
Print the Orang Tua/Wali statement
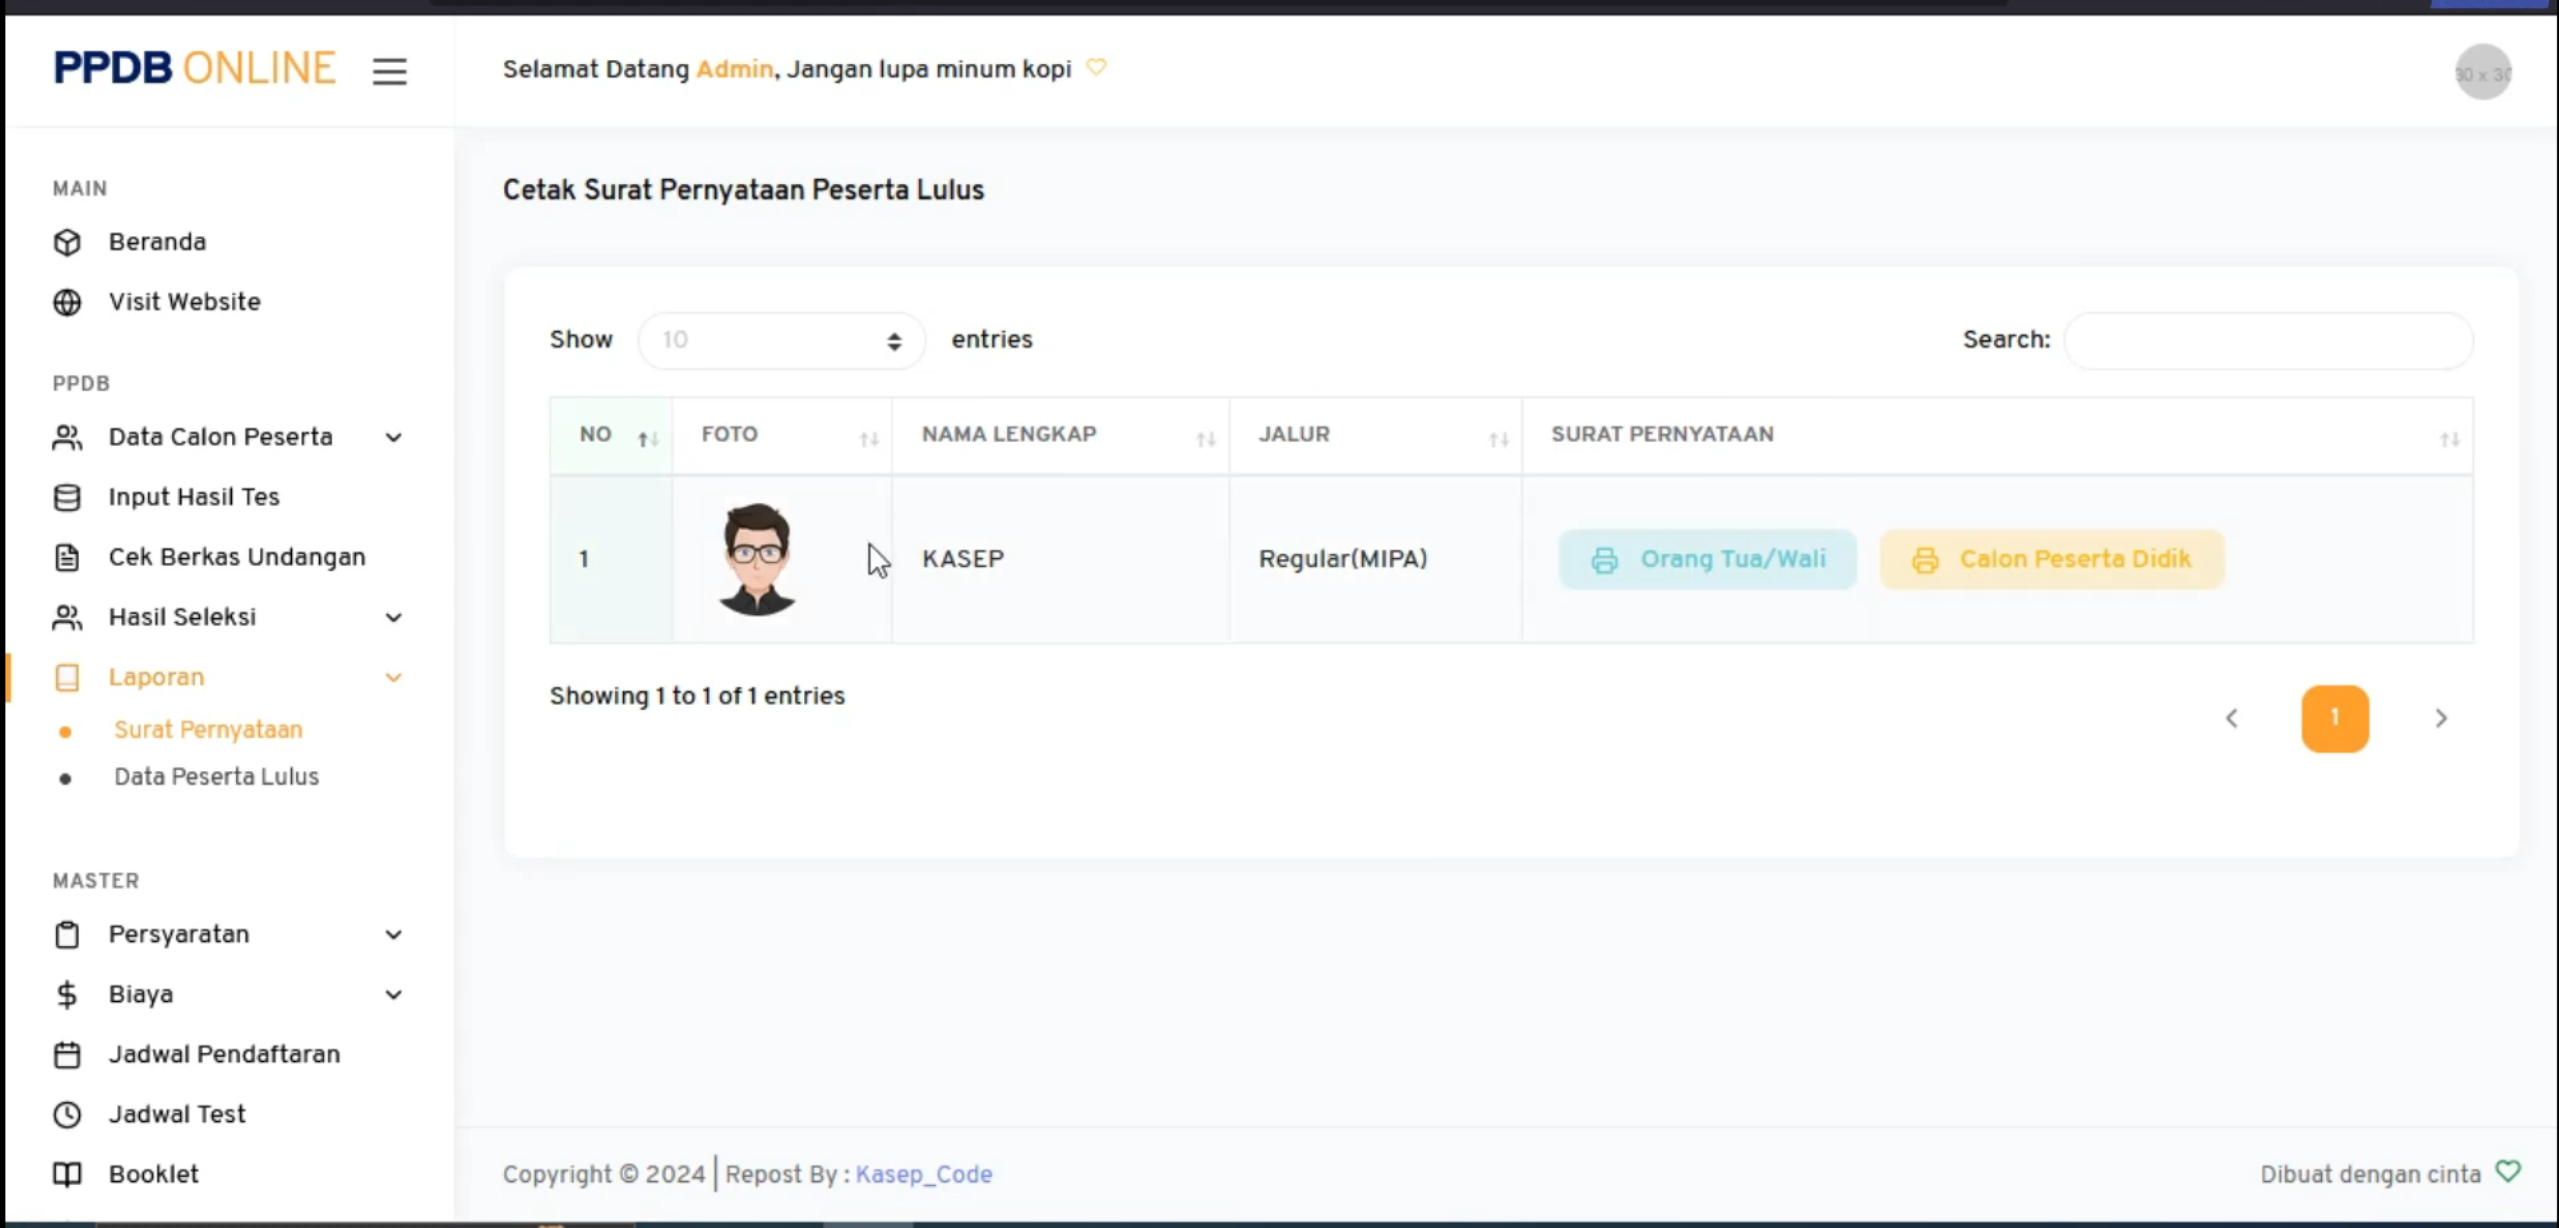(x=1707, y=559)
